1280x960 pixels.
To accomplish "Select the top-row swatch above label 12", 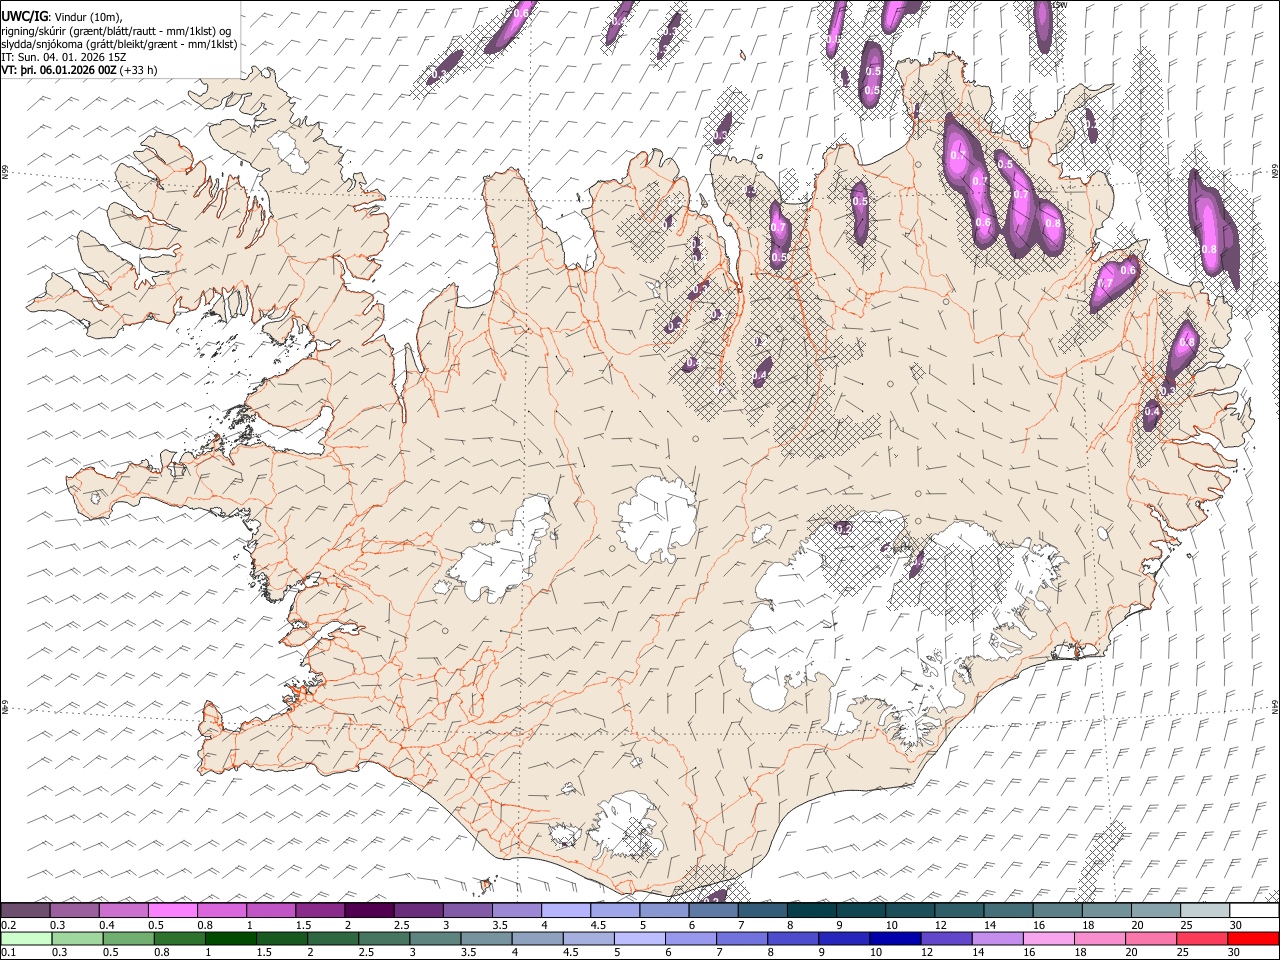I will [x=960, y=910].
